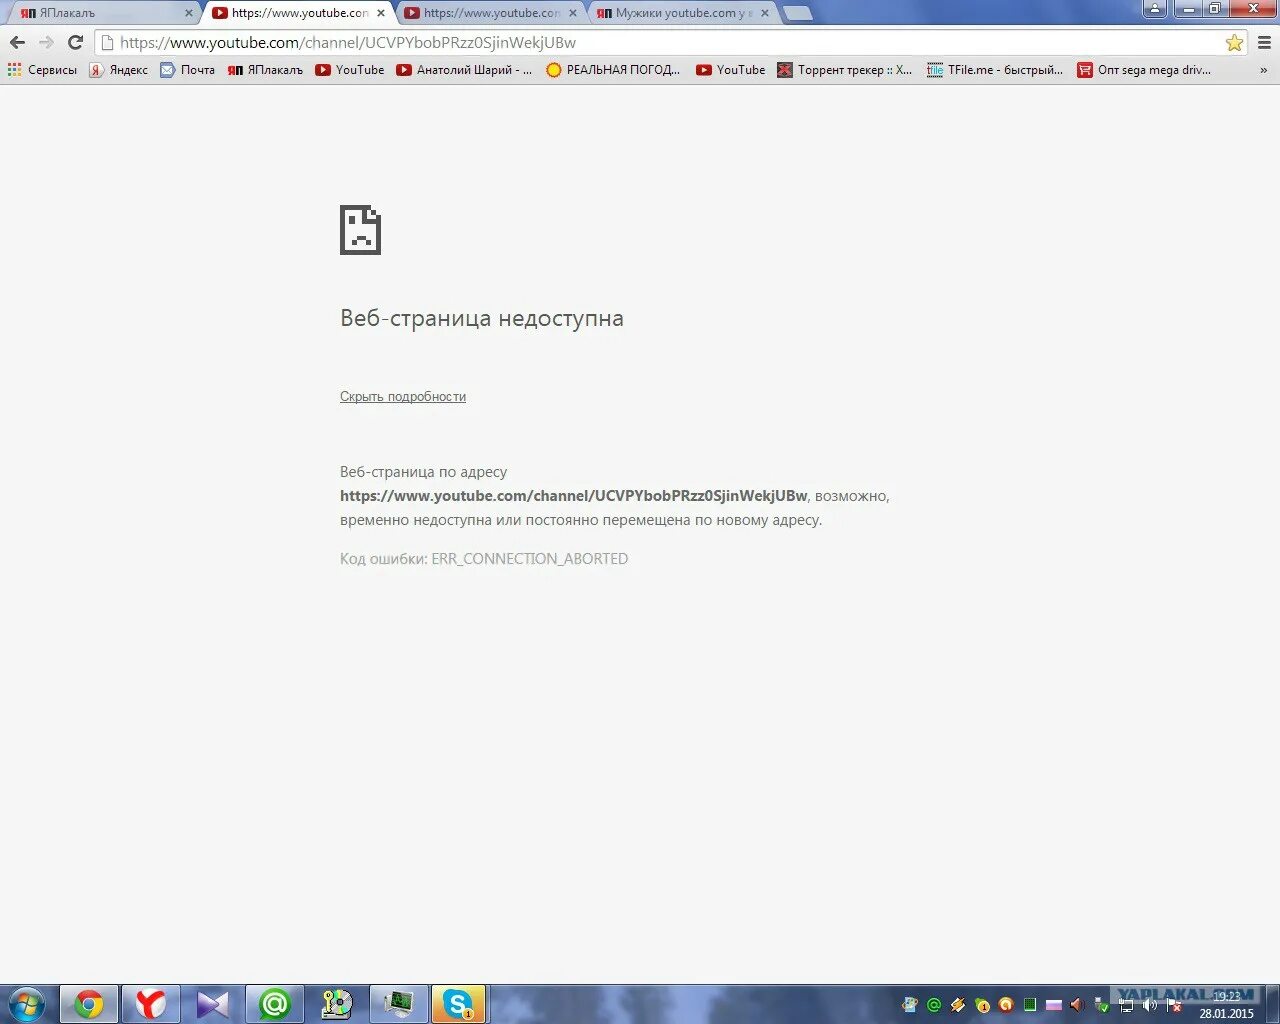Open the Торрент трекер bookmark
The width and height of the screenshot is (1280, 1024).
tap(845, 70)
